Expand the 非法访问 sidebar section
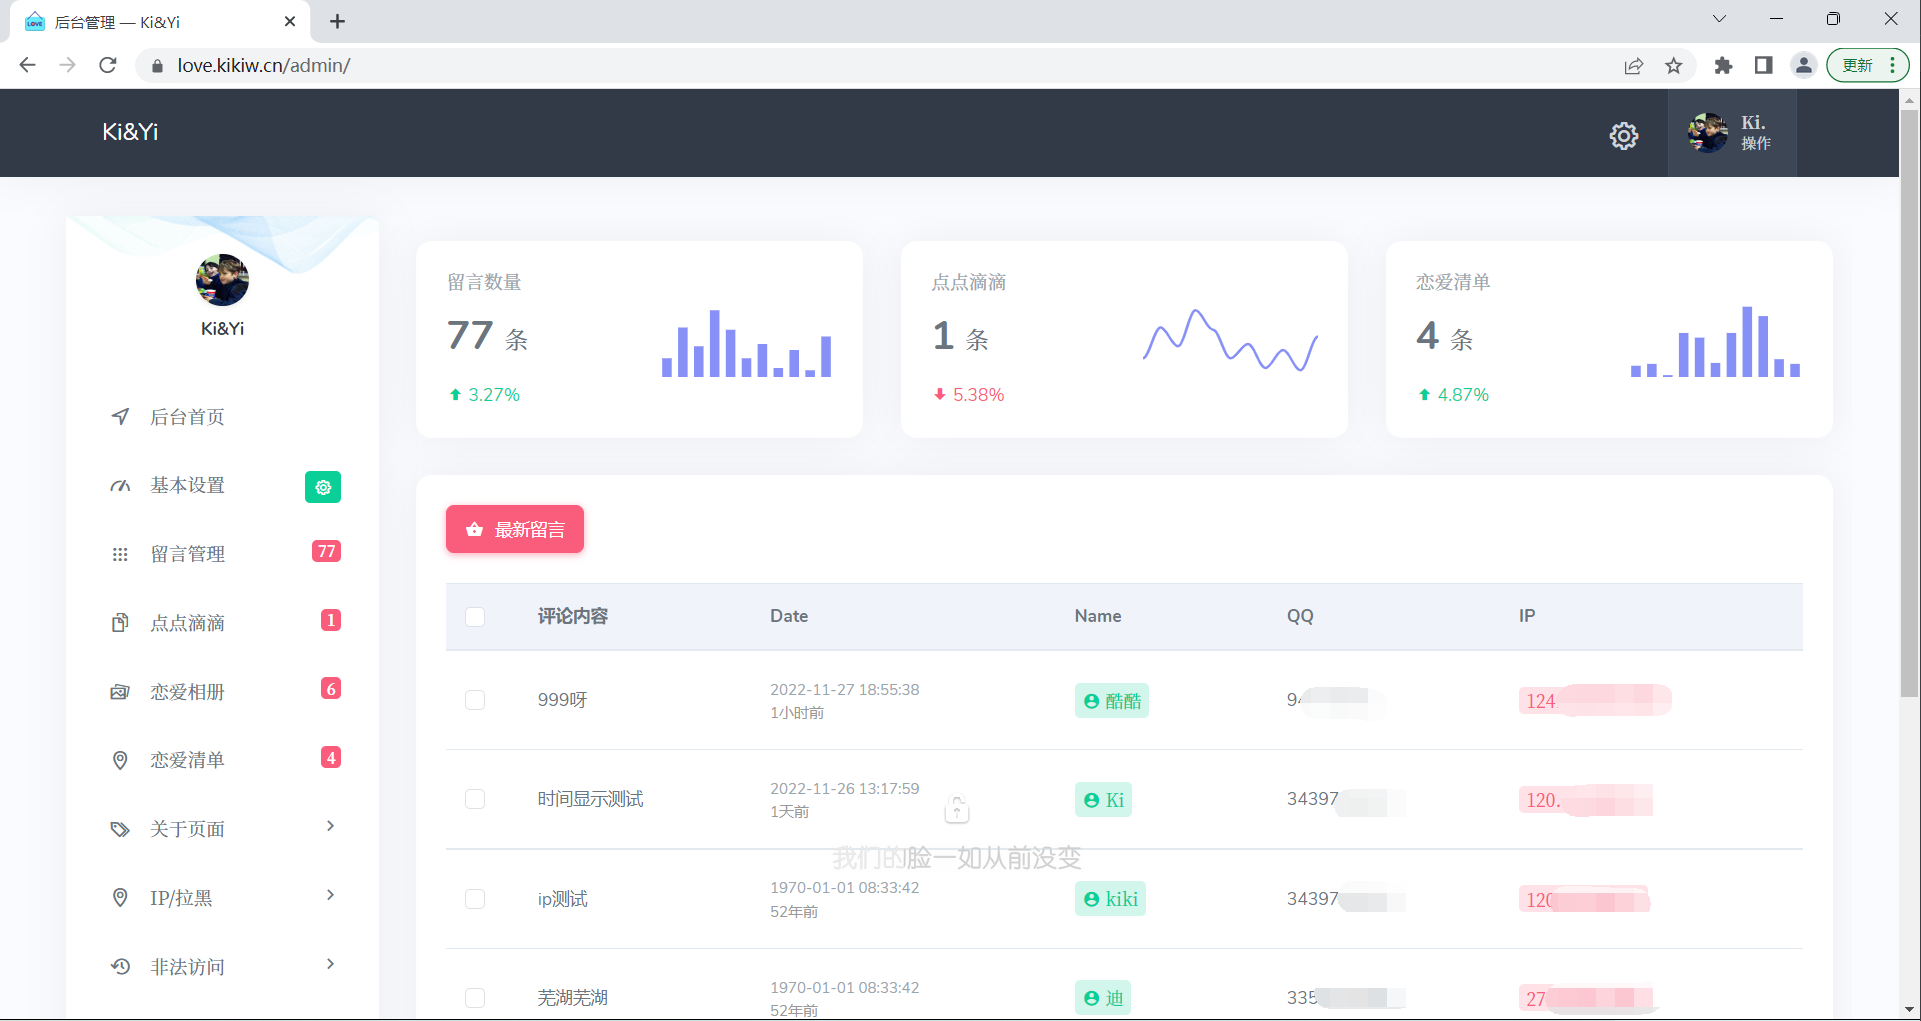1921x1021 pixels. (x=330, y=965)
